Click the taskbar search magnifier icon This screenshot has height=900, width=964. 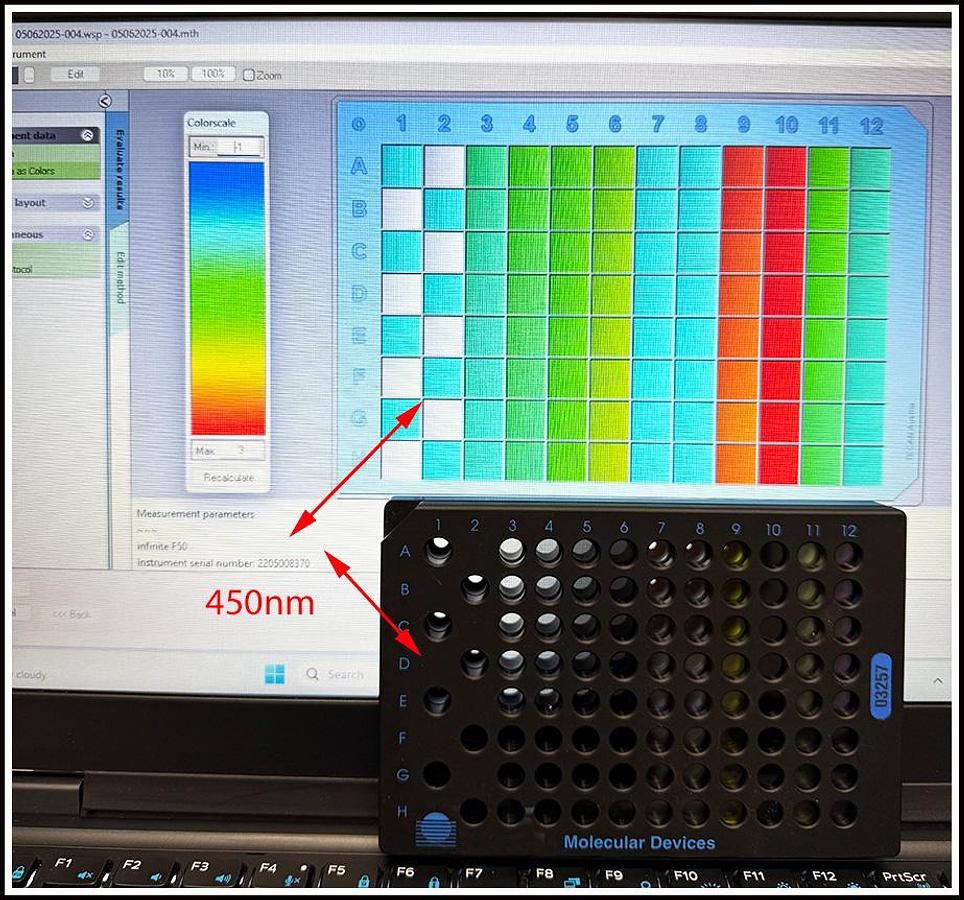(313, 675)
